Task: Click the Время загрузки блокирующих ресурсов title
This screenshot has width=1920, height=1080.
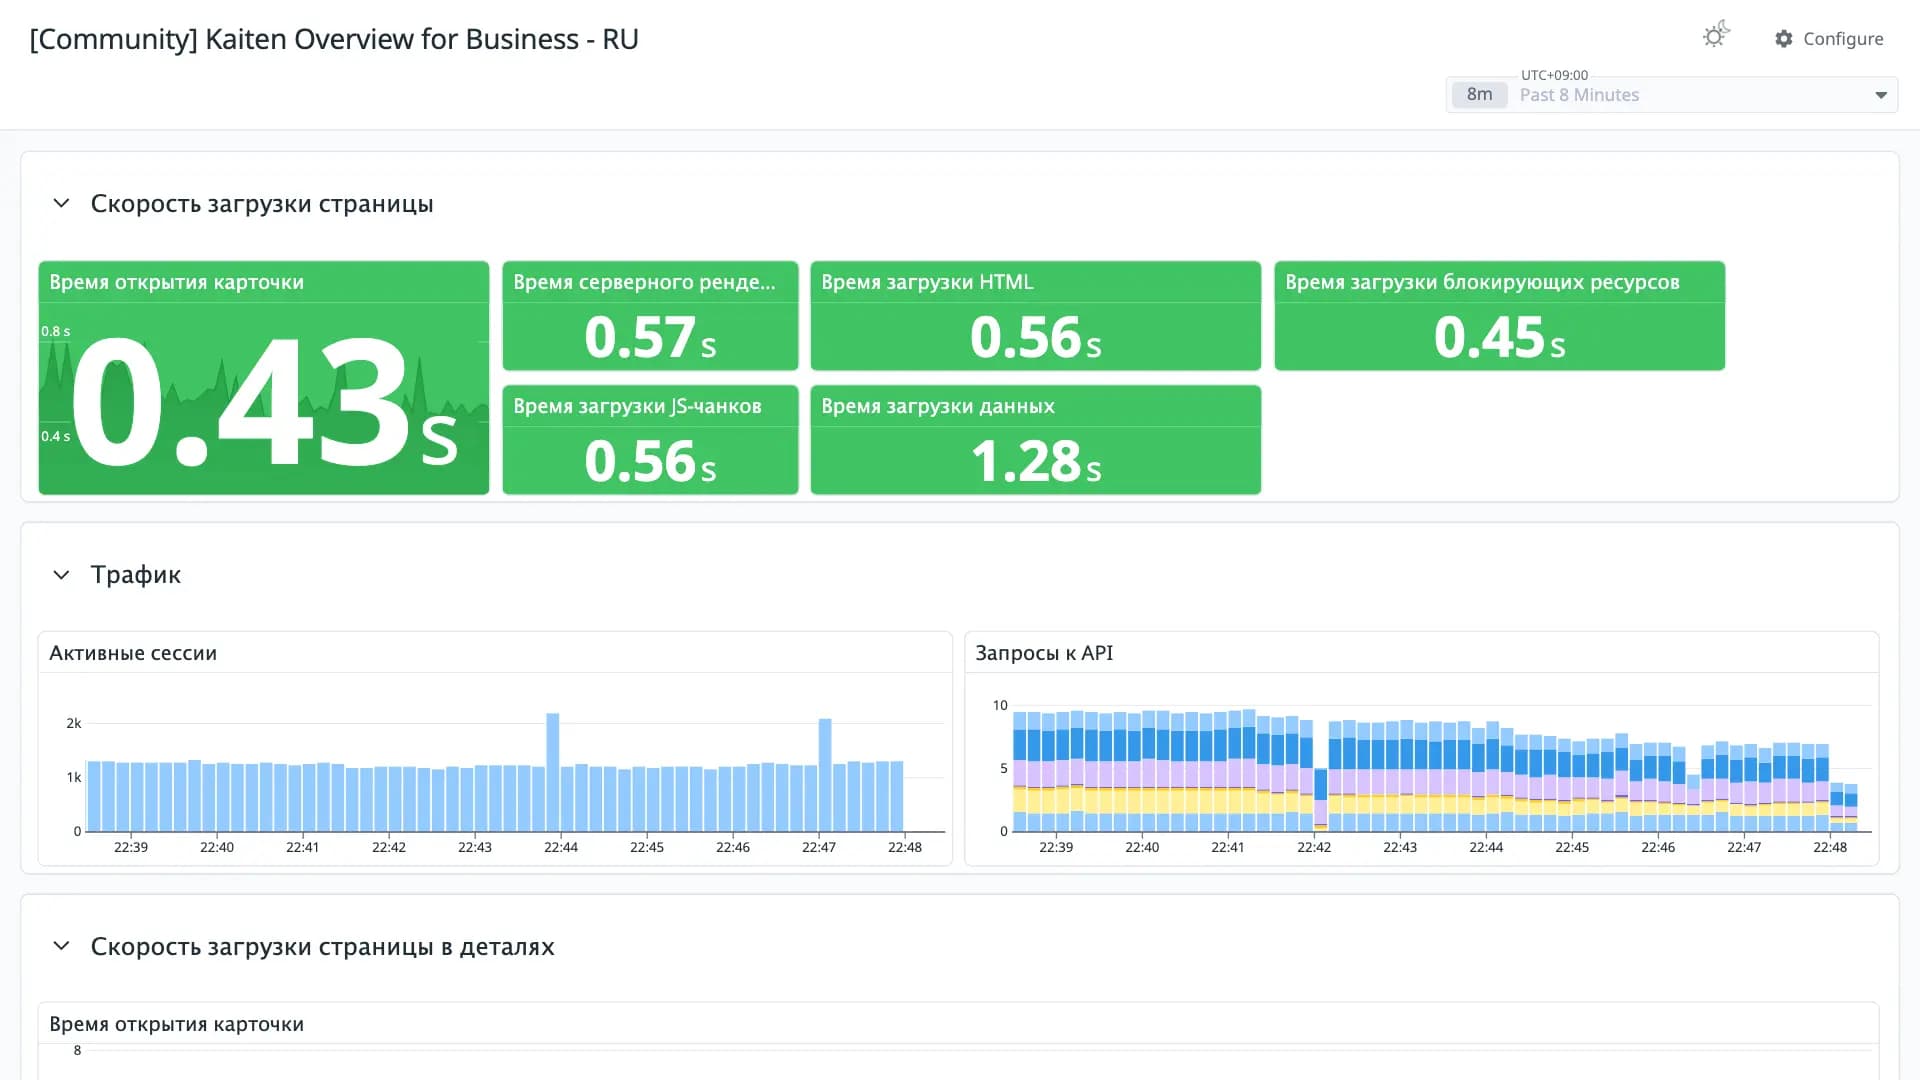Action: [x=1482, y=282]
